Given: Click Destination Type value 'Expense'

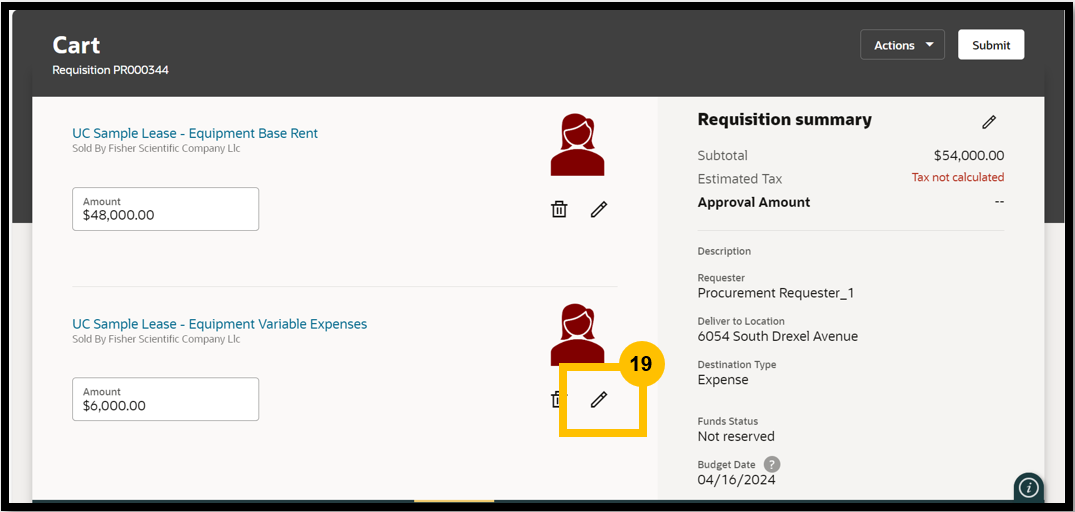Looking at the screenshot, I should tap(723, 380).
